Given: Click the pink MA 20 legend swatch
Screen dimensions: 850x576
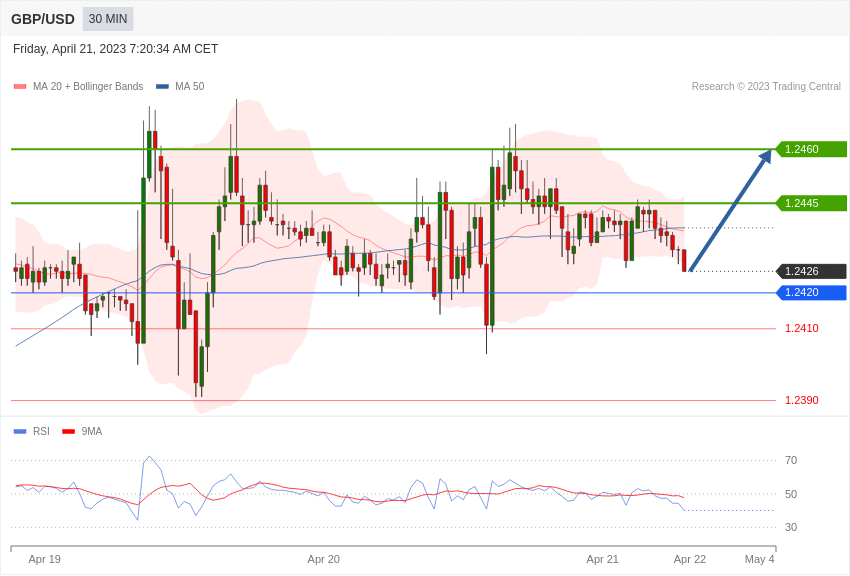Looking at the screenshot, I should click(x=20, y=87).
